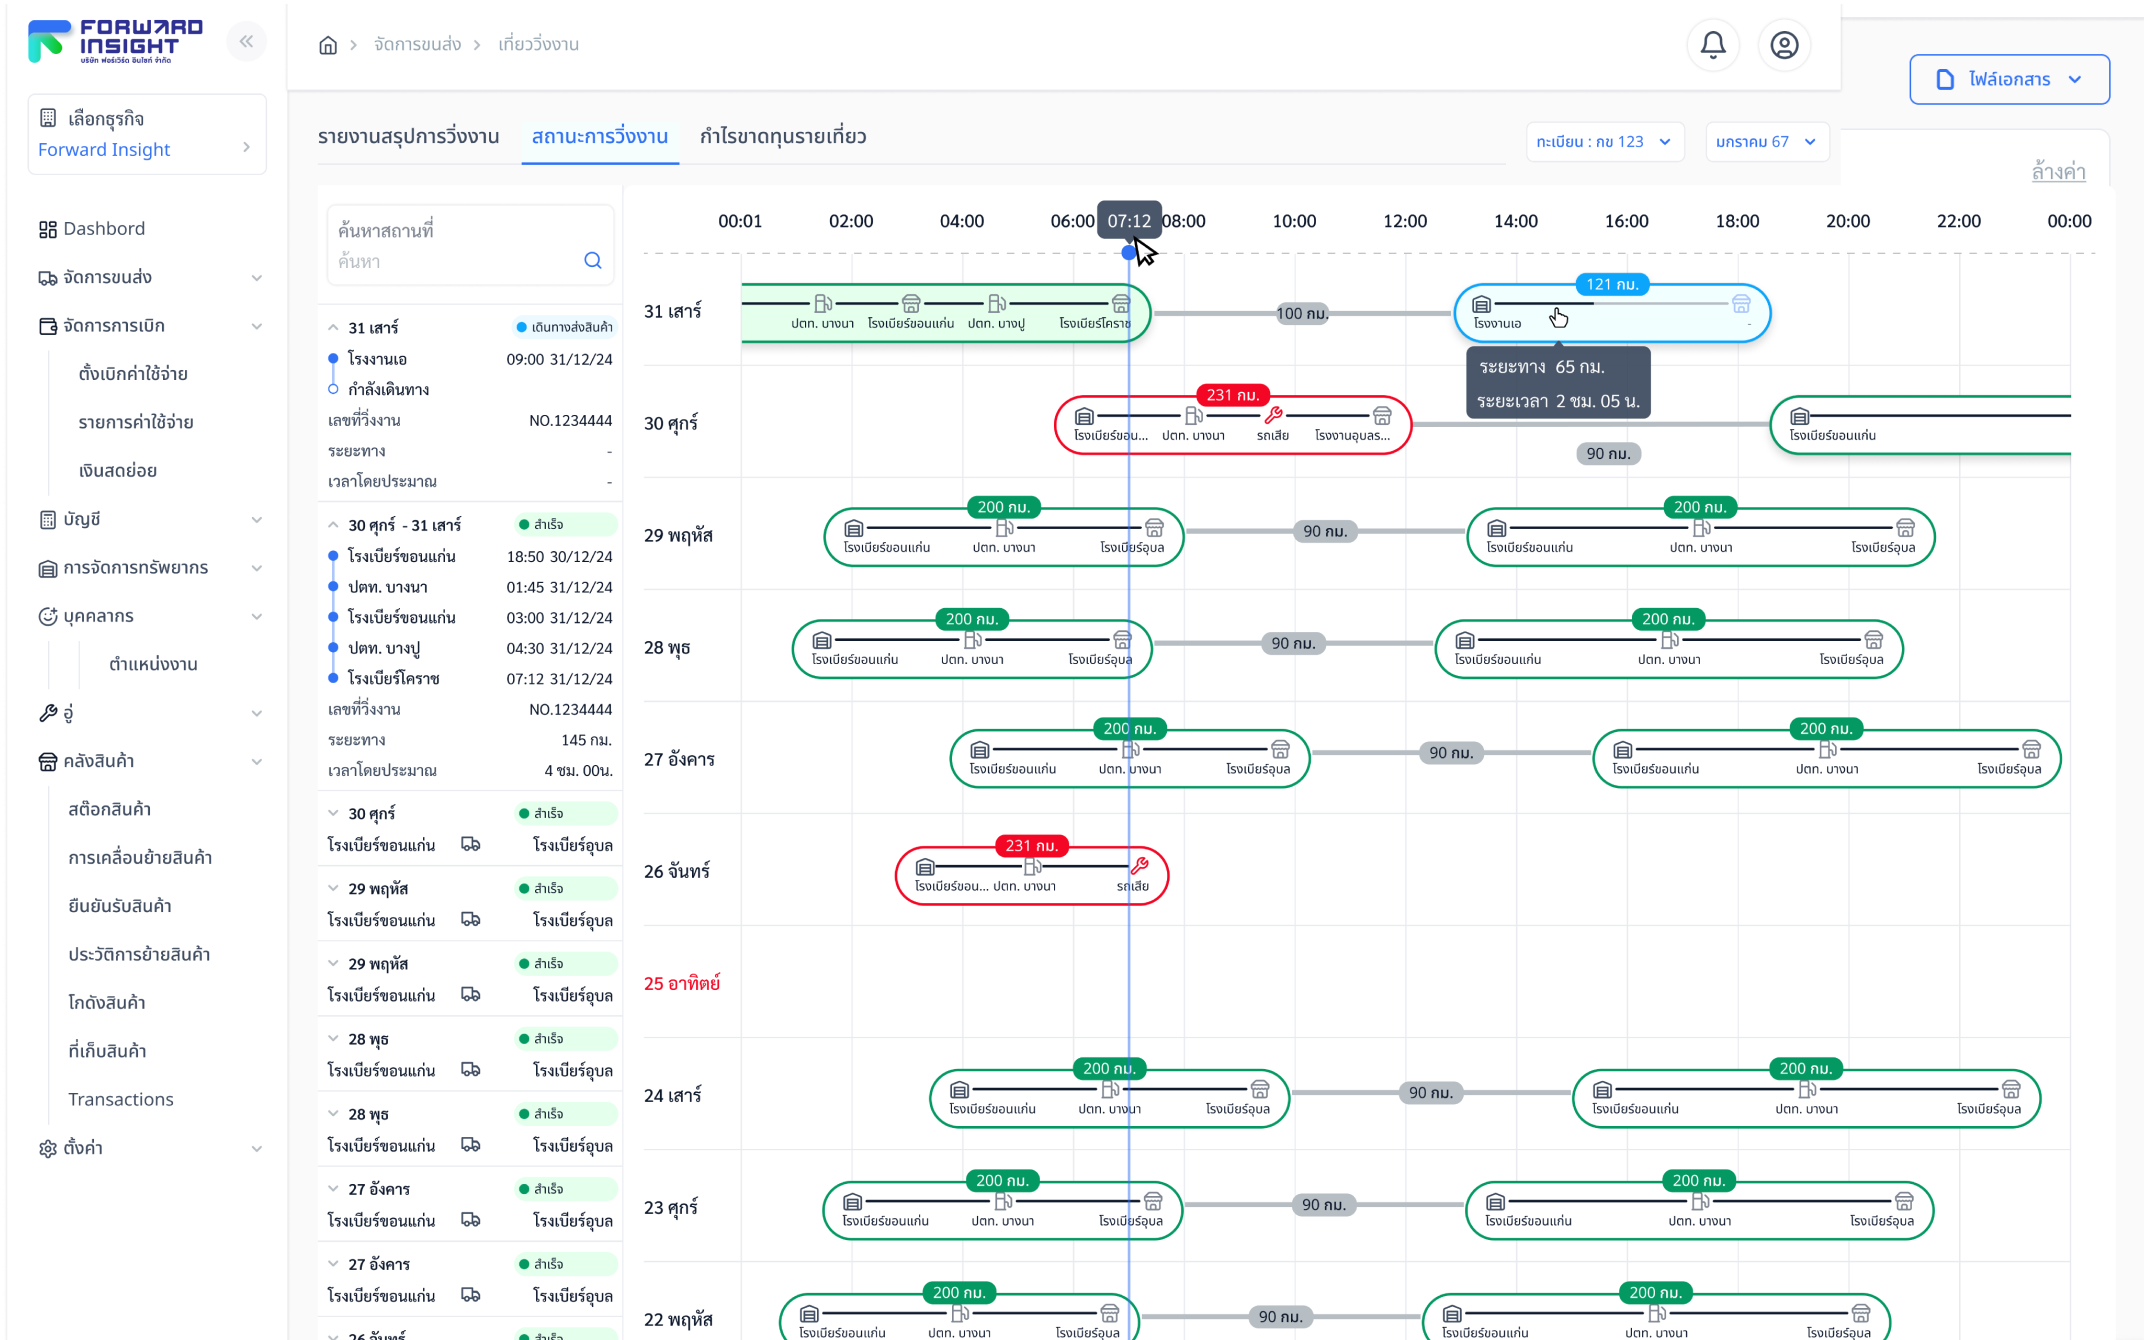Viewport: 2144px width, 1340px height.
Task: Select the สถานะการวิ่งงาน tab
Action: pyautogui.click(x=600, y=137)
